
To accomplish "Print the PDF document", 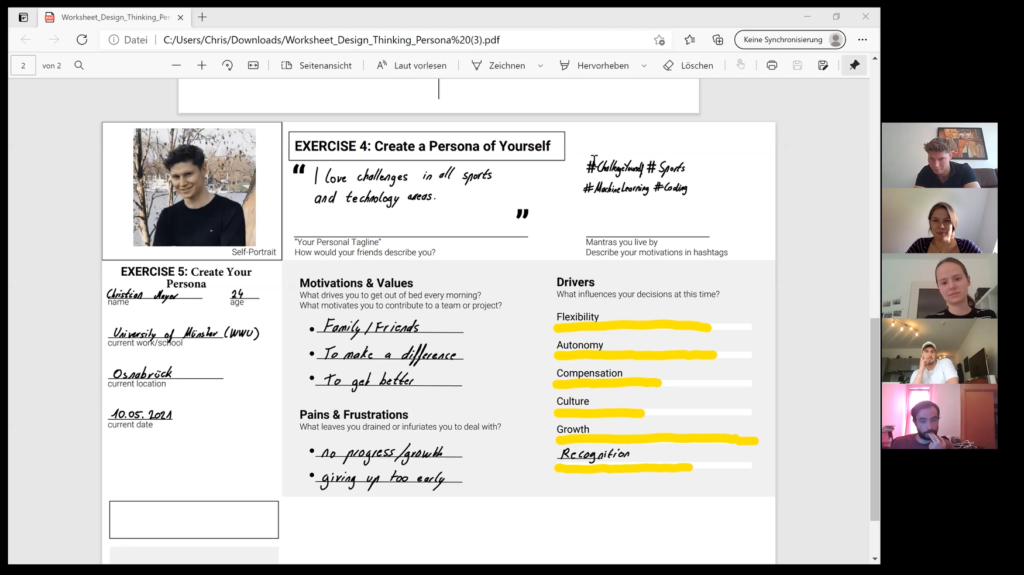I will tap(772, 65).
